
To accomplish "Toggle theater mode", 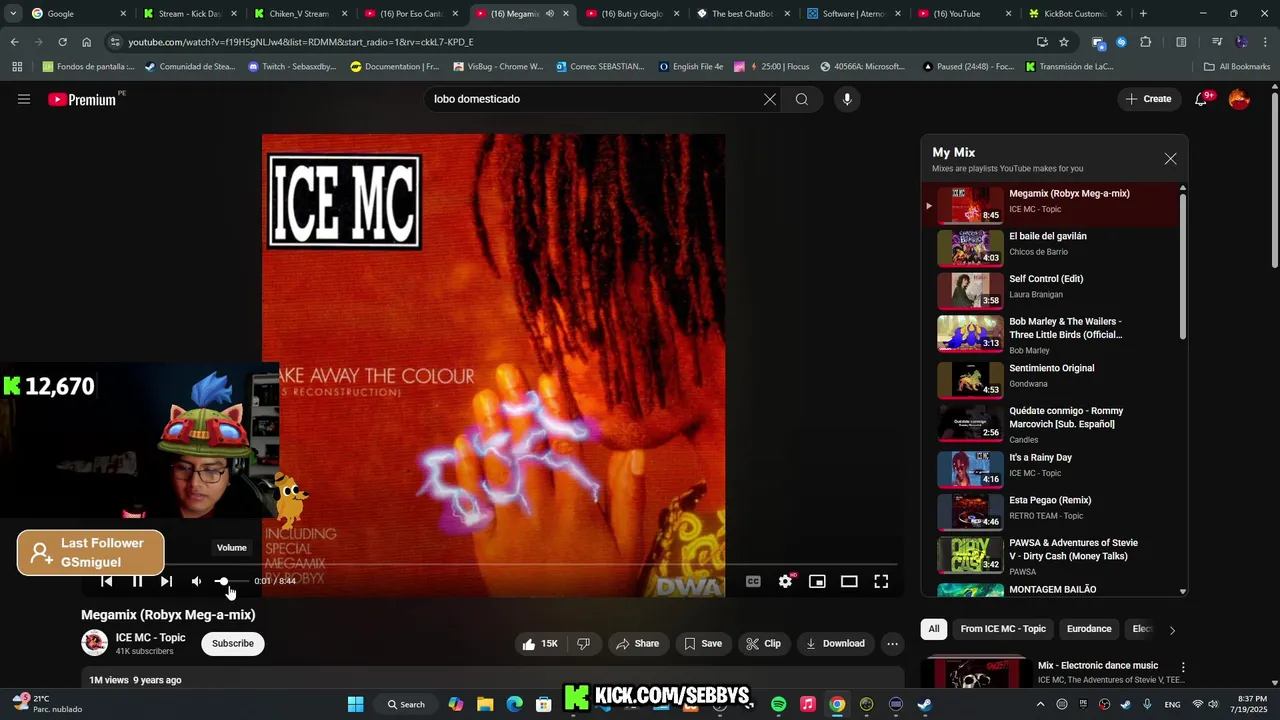I will point(849,581).
